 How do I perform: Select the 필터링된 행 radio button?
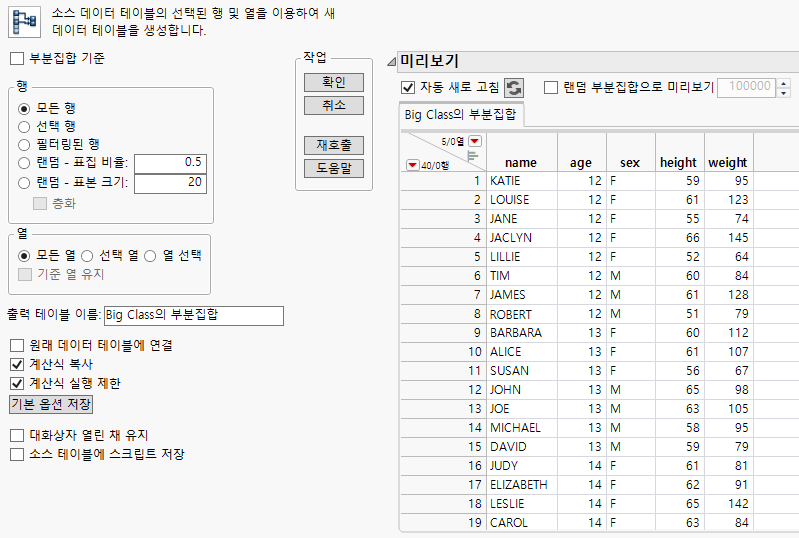(x=24, y=145)
